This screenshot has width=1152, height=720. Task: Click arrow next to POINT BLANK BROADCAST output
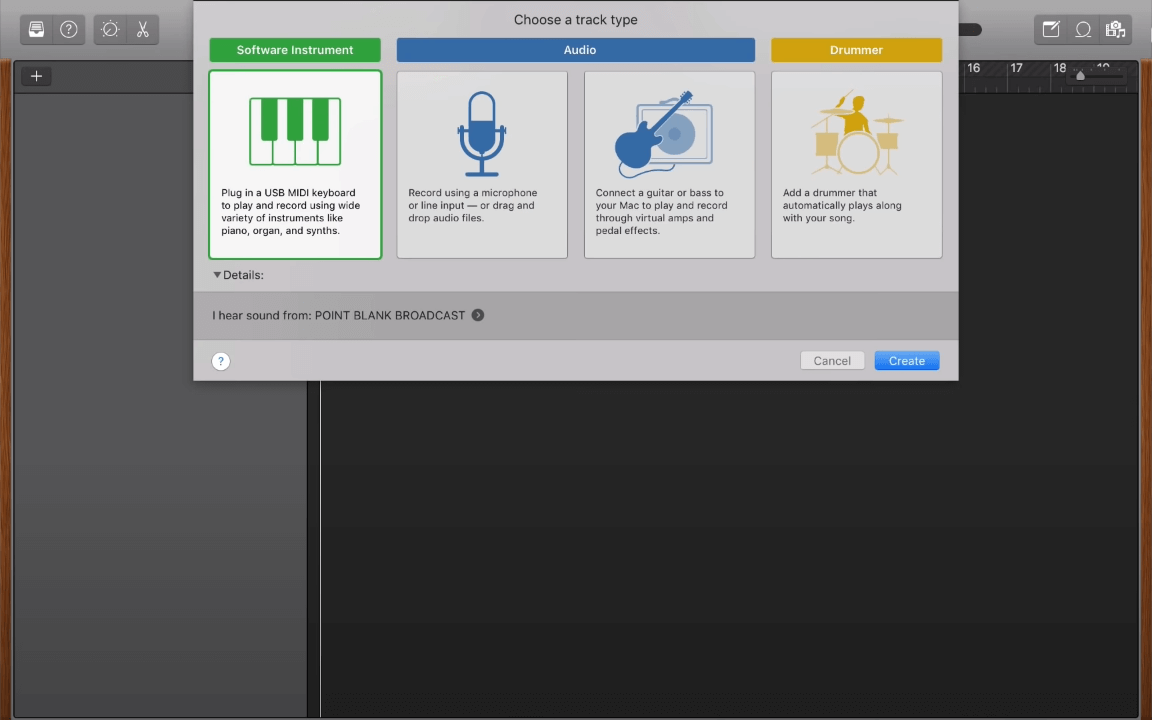[478, 315]
